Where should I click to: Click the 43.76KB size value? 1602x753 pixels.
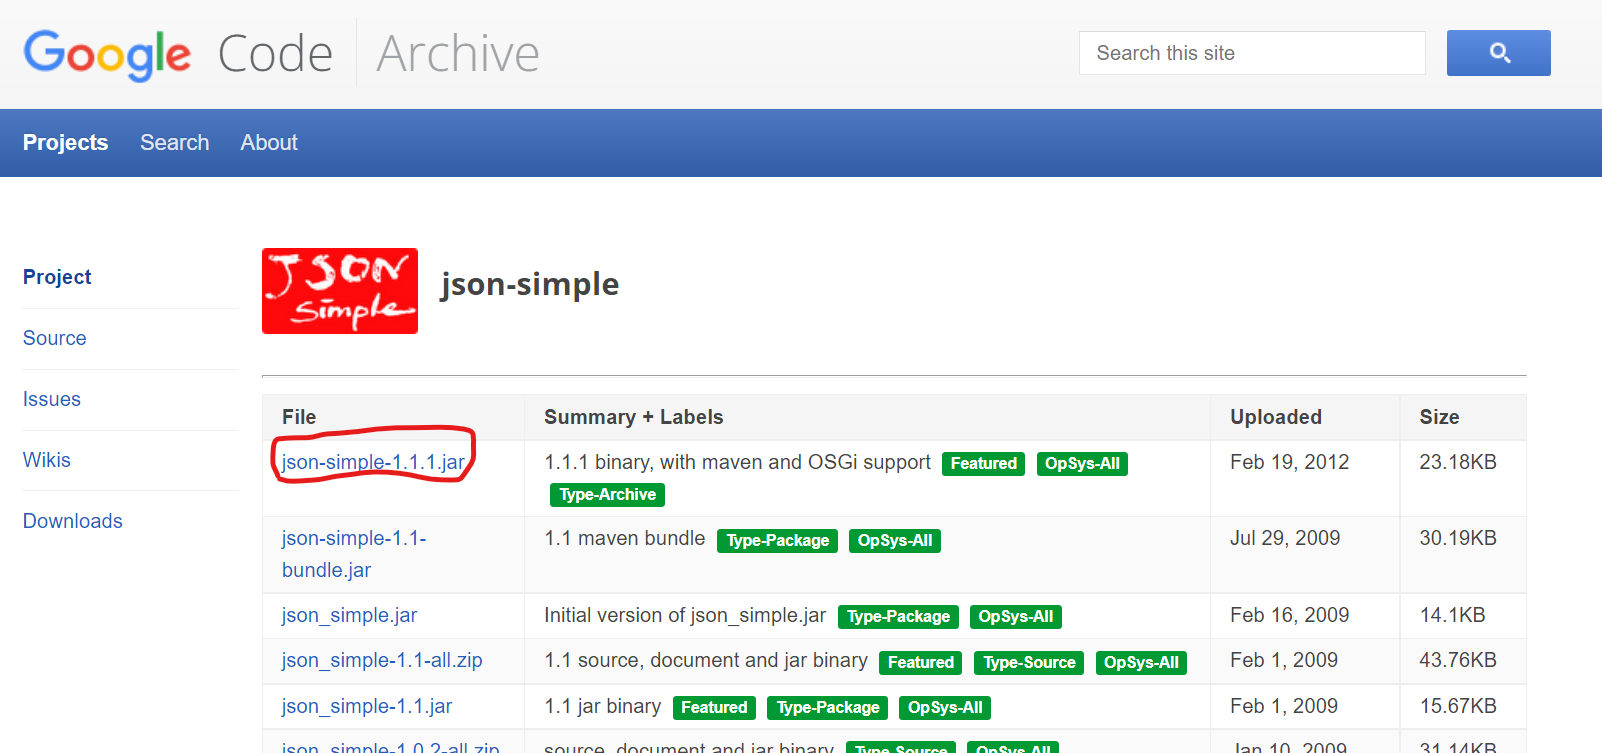click(x=1458, y=660)
